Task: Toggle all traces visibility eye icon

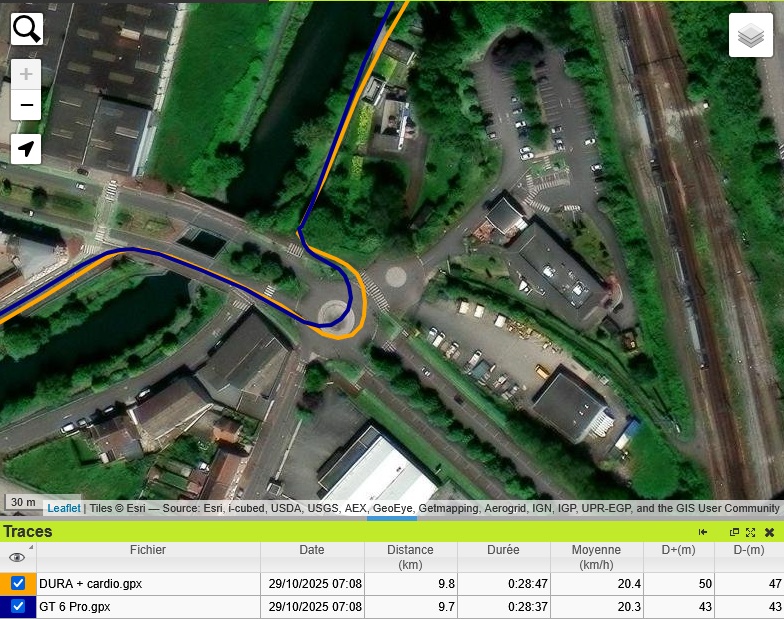Action: coord(17,557)
